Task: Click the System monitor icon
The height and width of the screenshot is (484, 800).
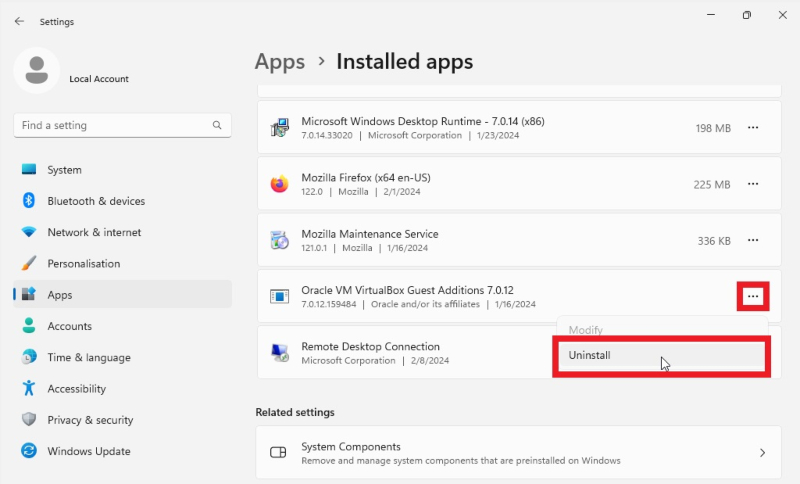Action: [29, 169]
